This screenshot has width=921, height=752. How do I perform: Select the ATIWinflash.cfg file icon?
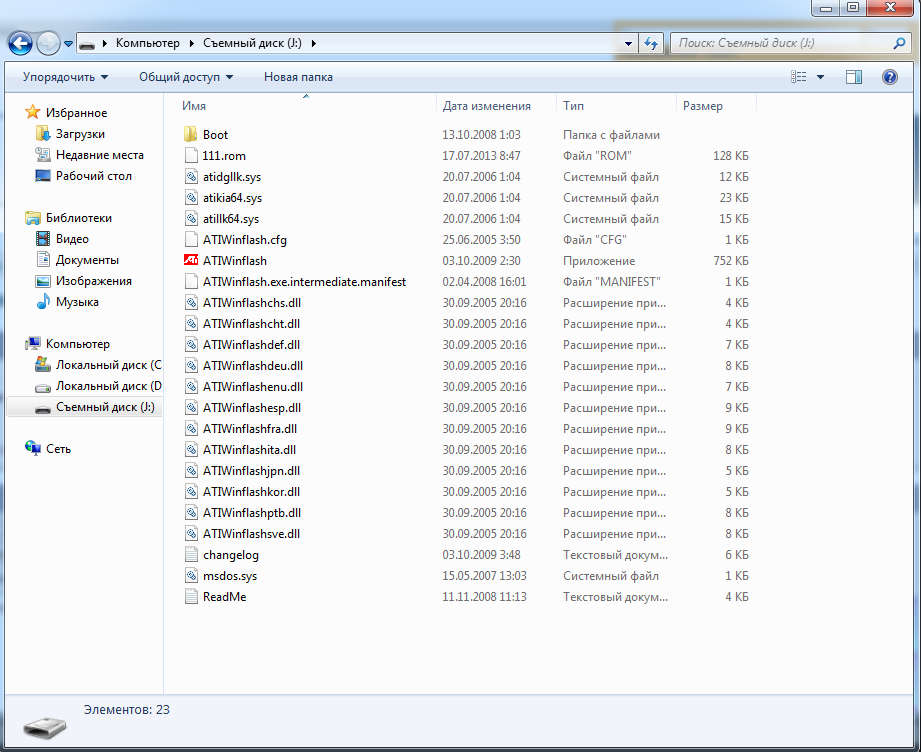point(191,240)
